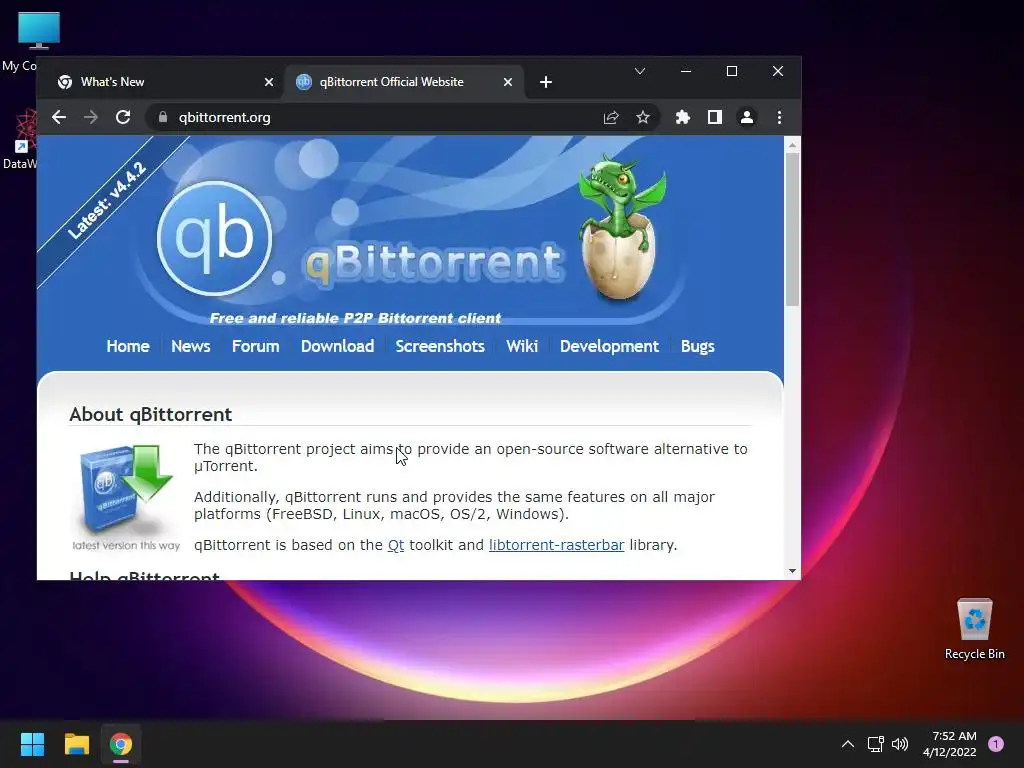Screen dimensions: 1024x768
Task: Follow the libtorrent-rasterbar link
Action: (x=556, y=545)
